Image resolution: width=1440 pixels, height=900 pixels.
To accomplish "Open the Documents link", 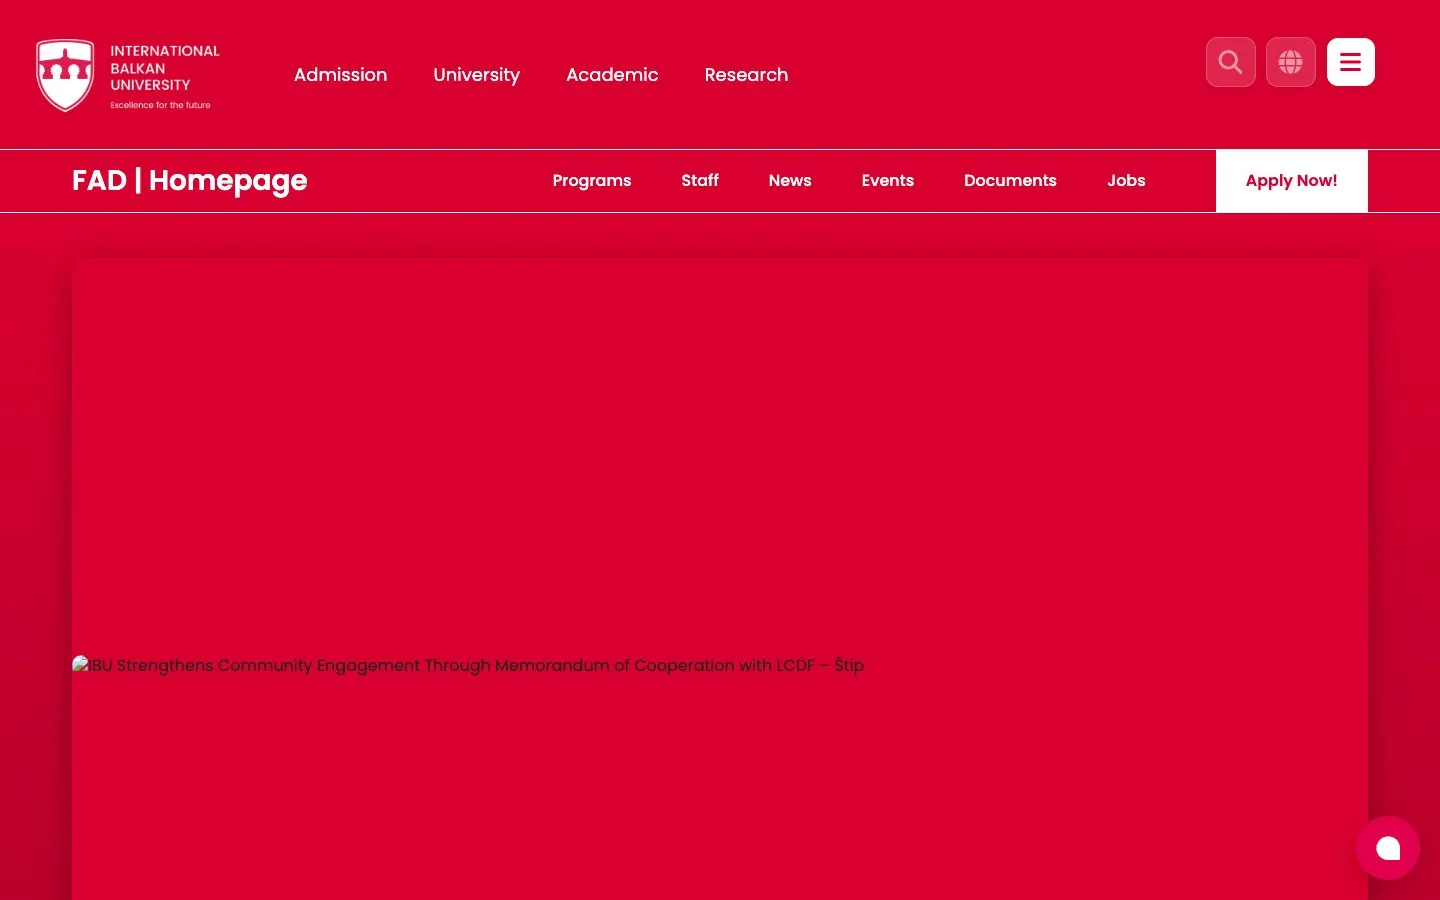I will (1010, 181).
